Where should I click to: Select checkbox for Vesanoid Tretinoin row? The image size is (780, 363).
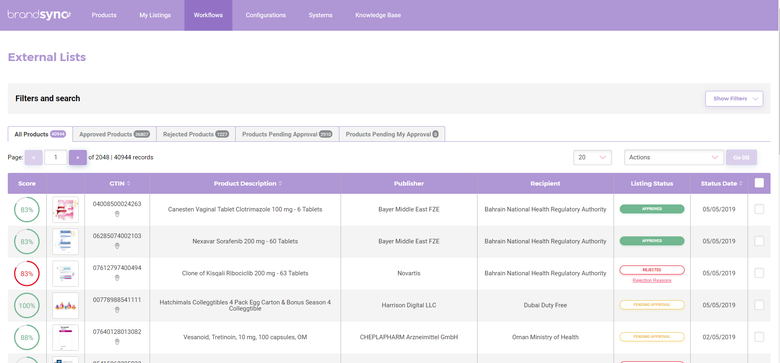[x=759, y=337]
